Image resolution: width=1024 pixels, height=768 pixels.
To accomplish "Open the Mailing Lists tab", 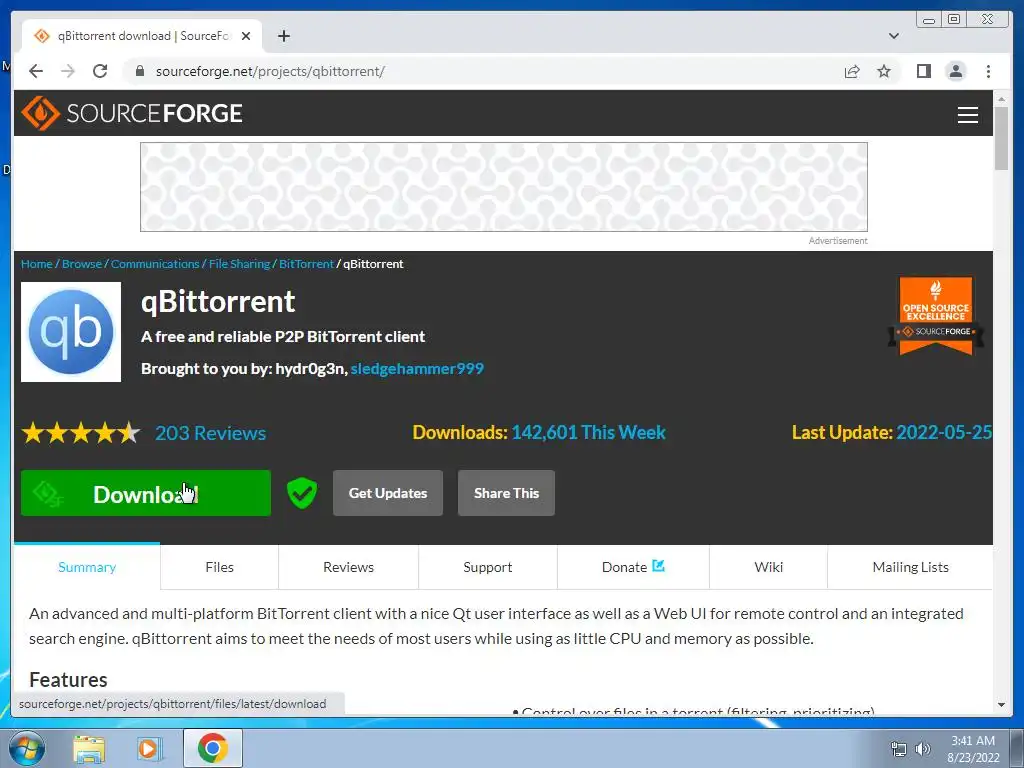I will (x=910, y=567).
